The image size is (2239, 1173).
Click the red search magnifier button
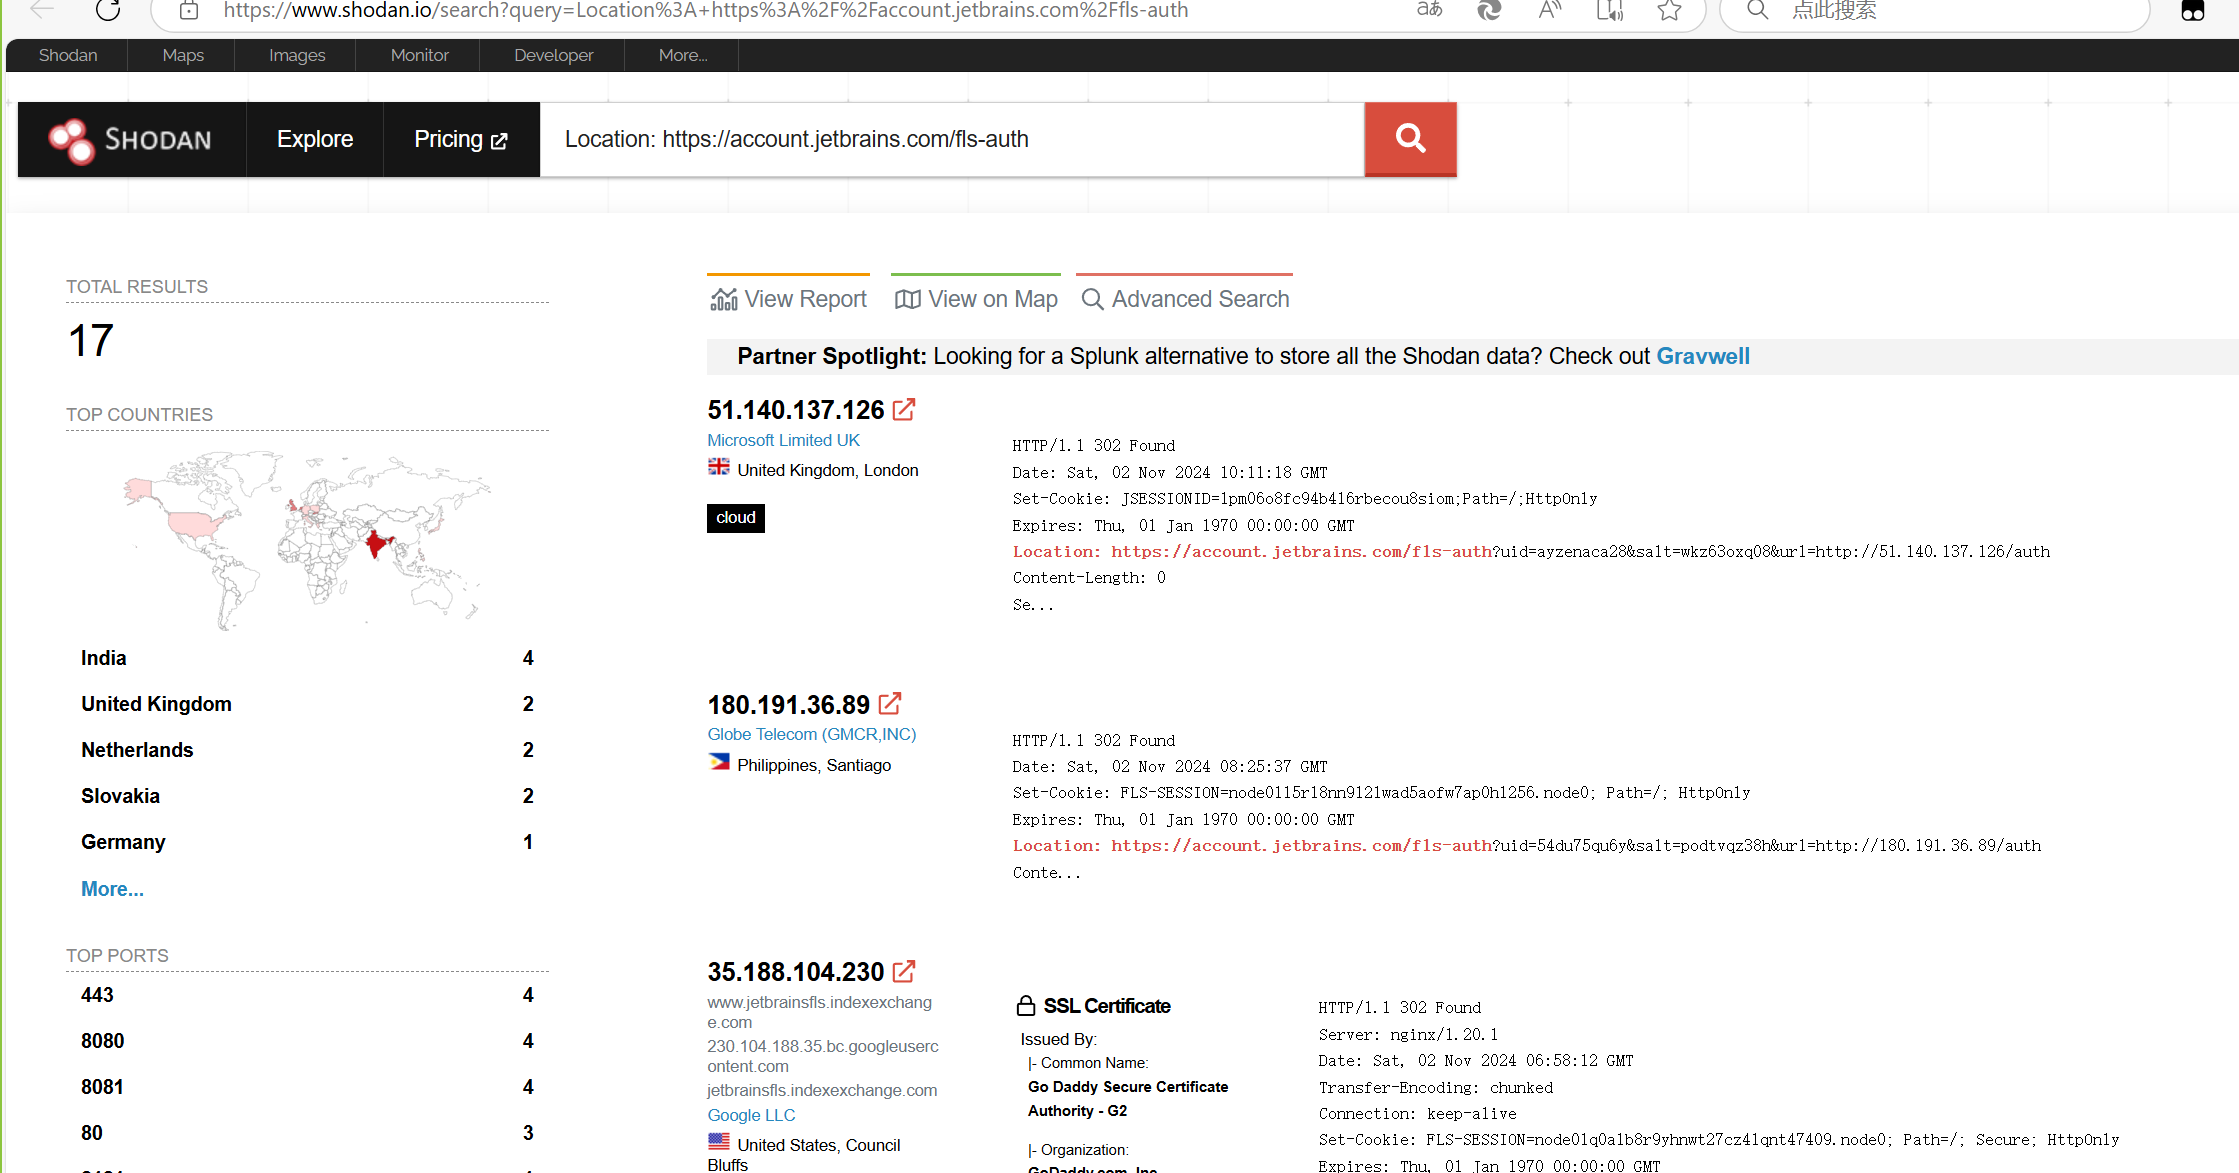(1410, 139)
